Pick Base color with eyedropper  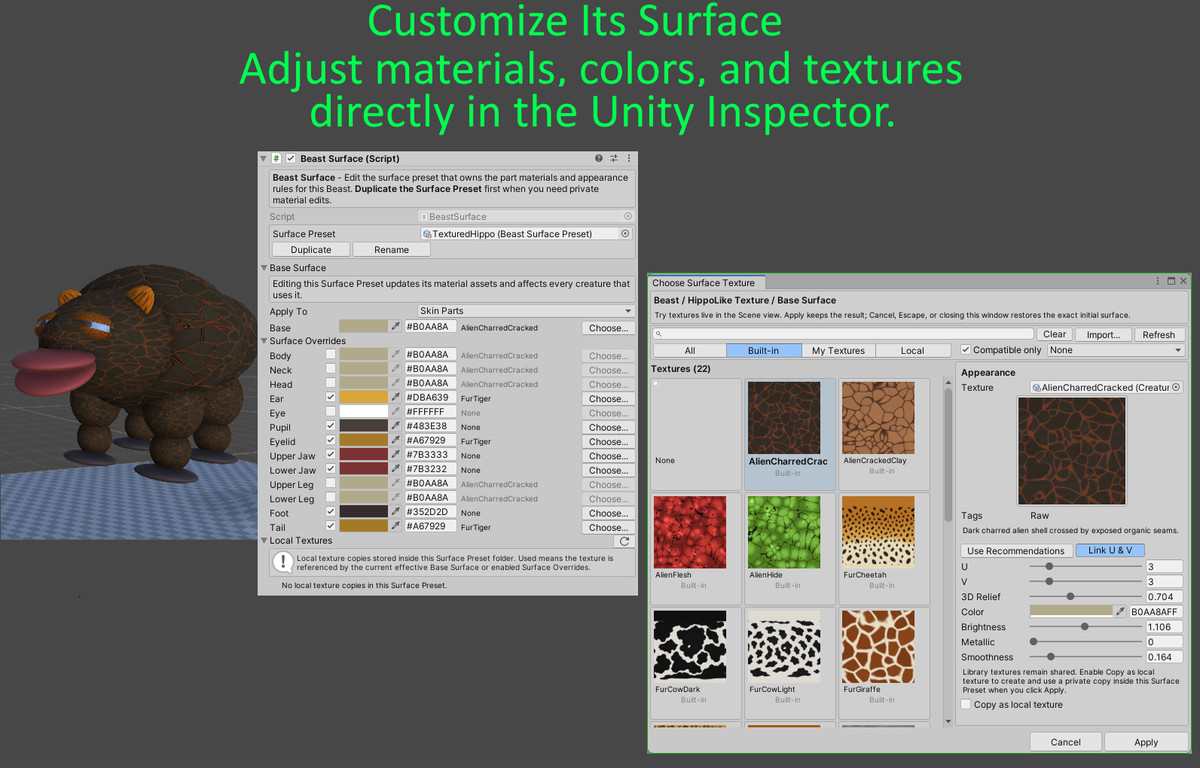pos(395,327)
